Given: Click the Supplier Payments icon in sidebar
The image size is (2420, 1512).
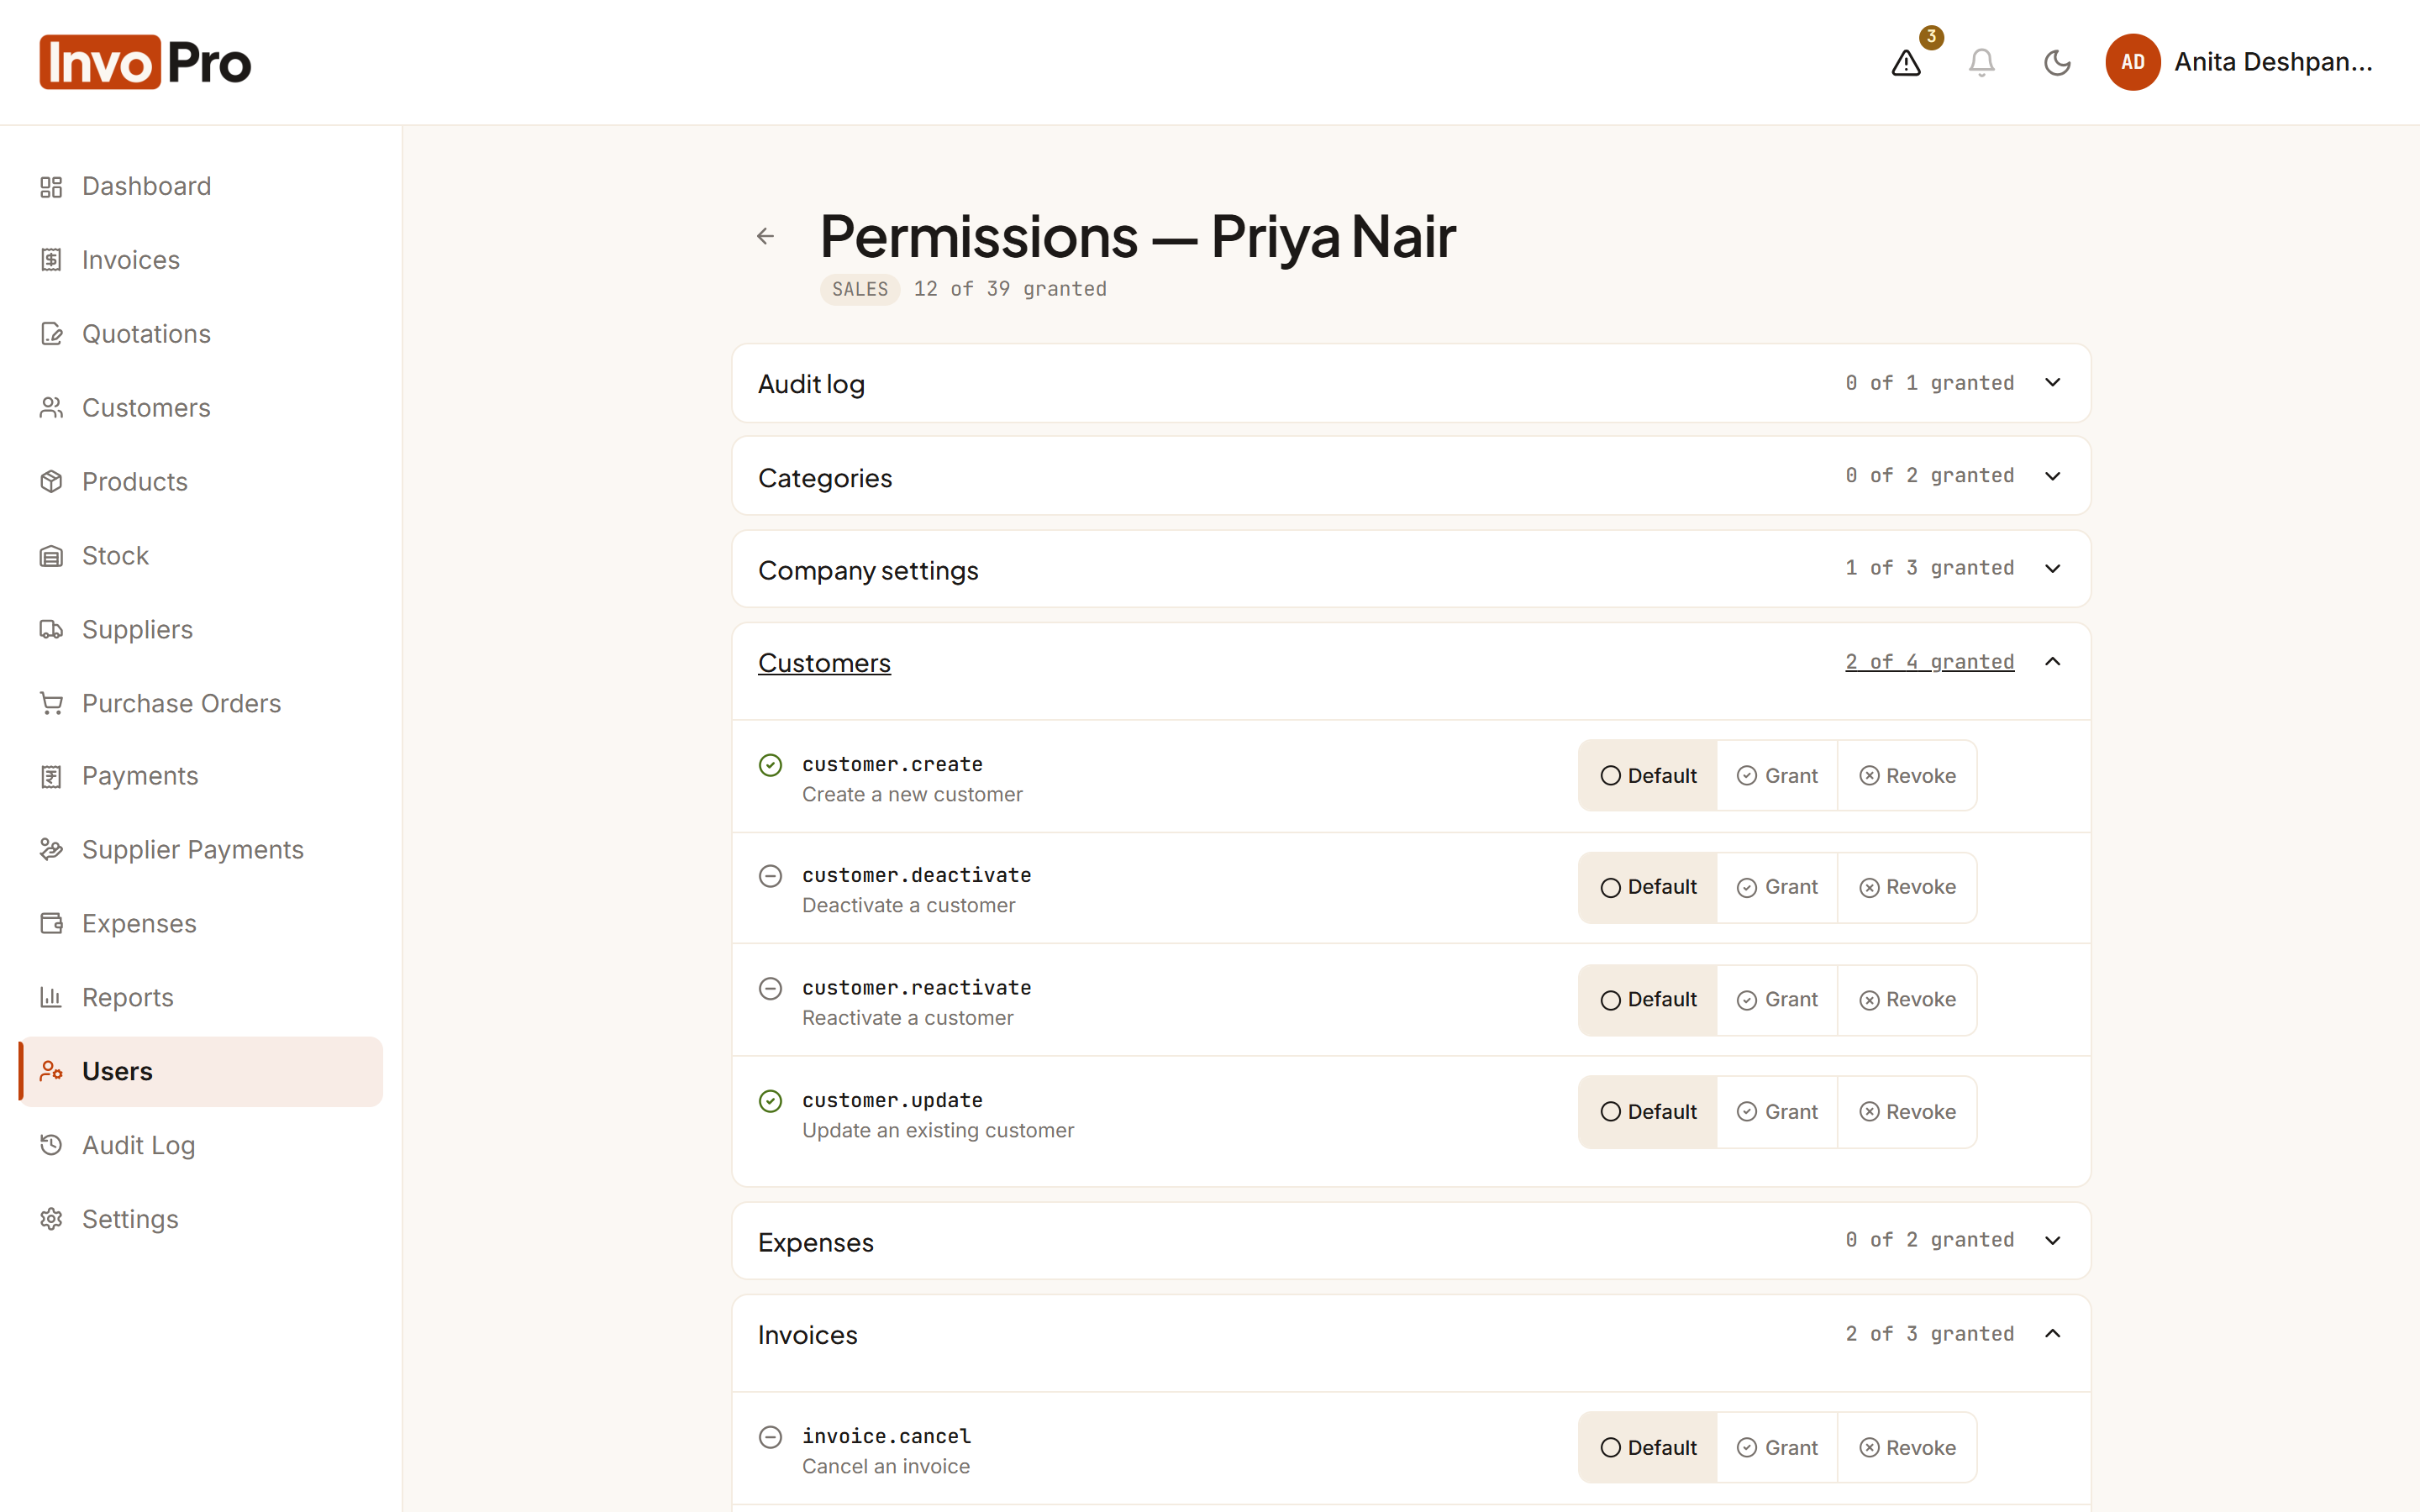Looking at the screenshot, I should [51, 850].
